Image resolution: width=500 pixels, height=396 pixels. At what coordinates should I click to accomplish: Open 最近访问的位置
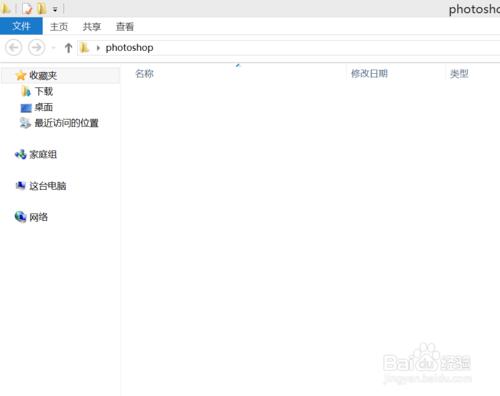pos(66,123)
